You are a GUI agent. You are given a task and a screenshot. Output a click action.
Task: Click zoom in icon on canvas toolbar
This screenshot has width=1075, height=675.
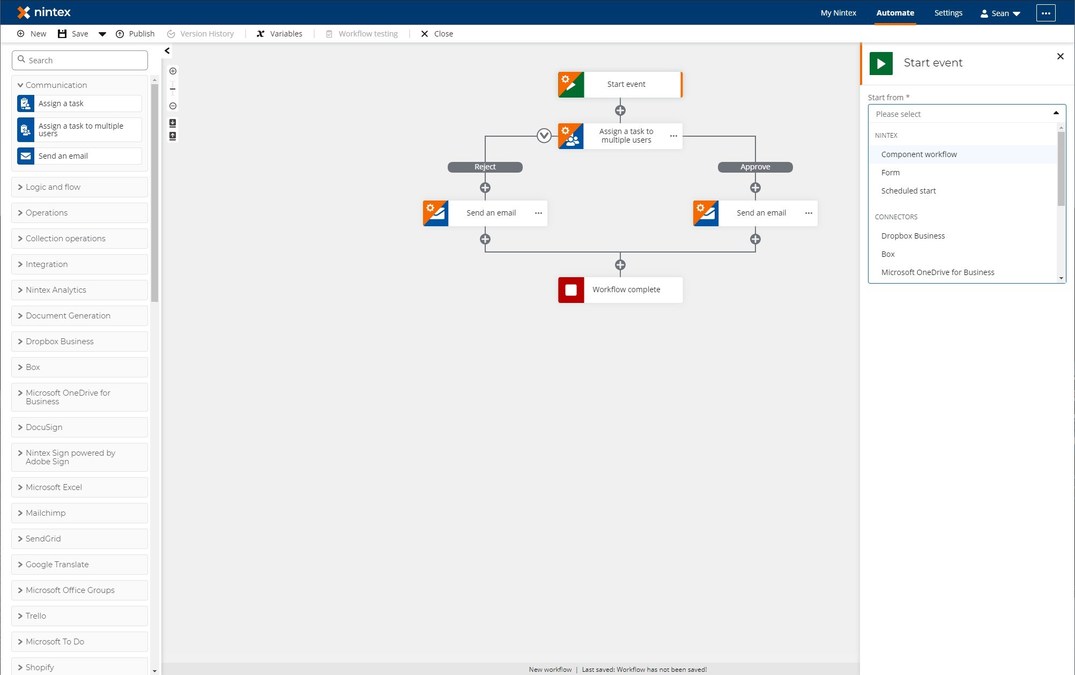(173, 71)
